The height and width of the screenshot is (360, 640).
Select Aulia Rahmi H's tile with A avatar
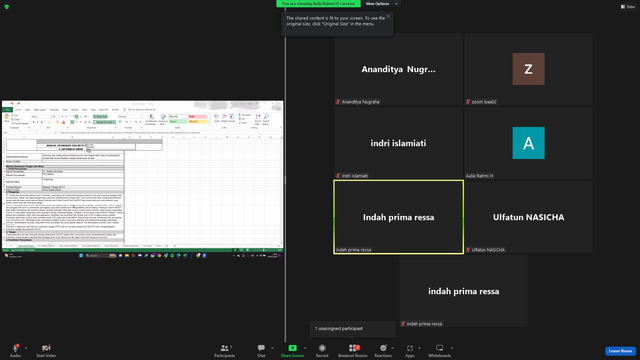click(x=528, y=143)
